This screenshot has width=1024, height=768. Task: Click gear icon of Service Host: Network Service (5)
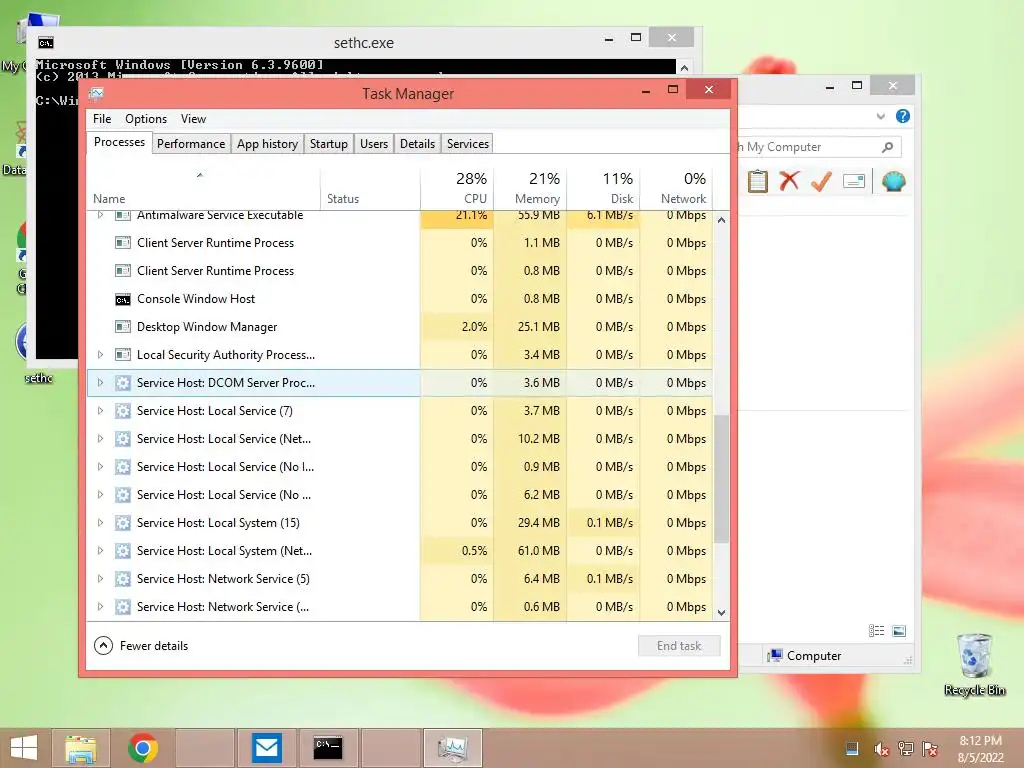[x=123, y=579]
